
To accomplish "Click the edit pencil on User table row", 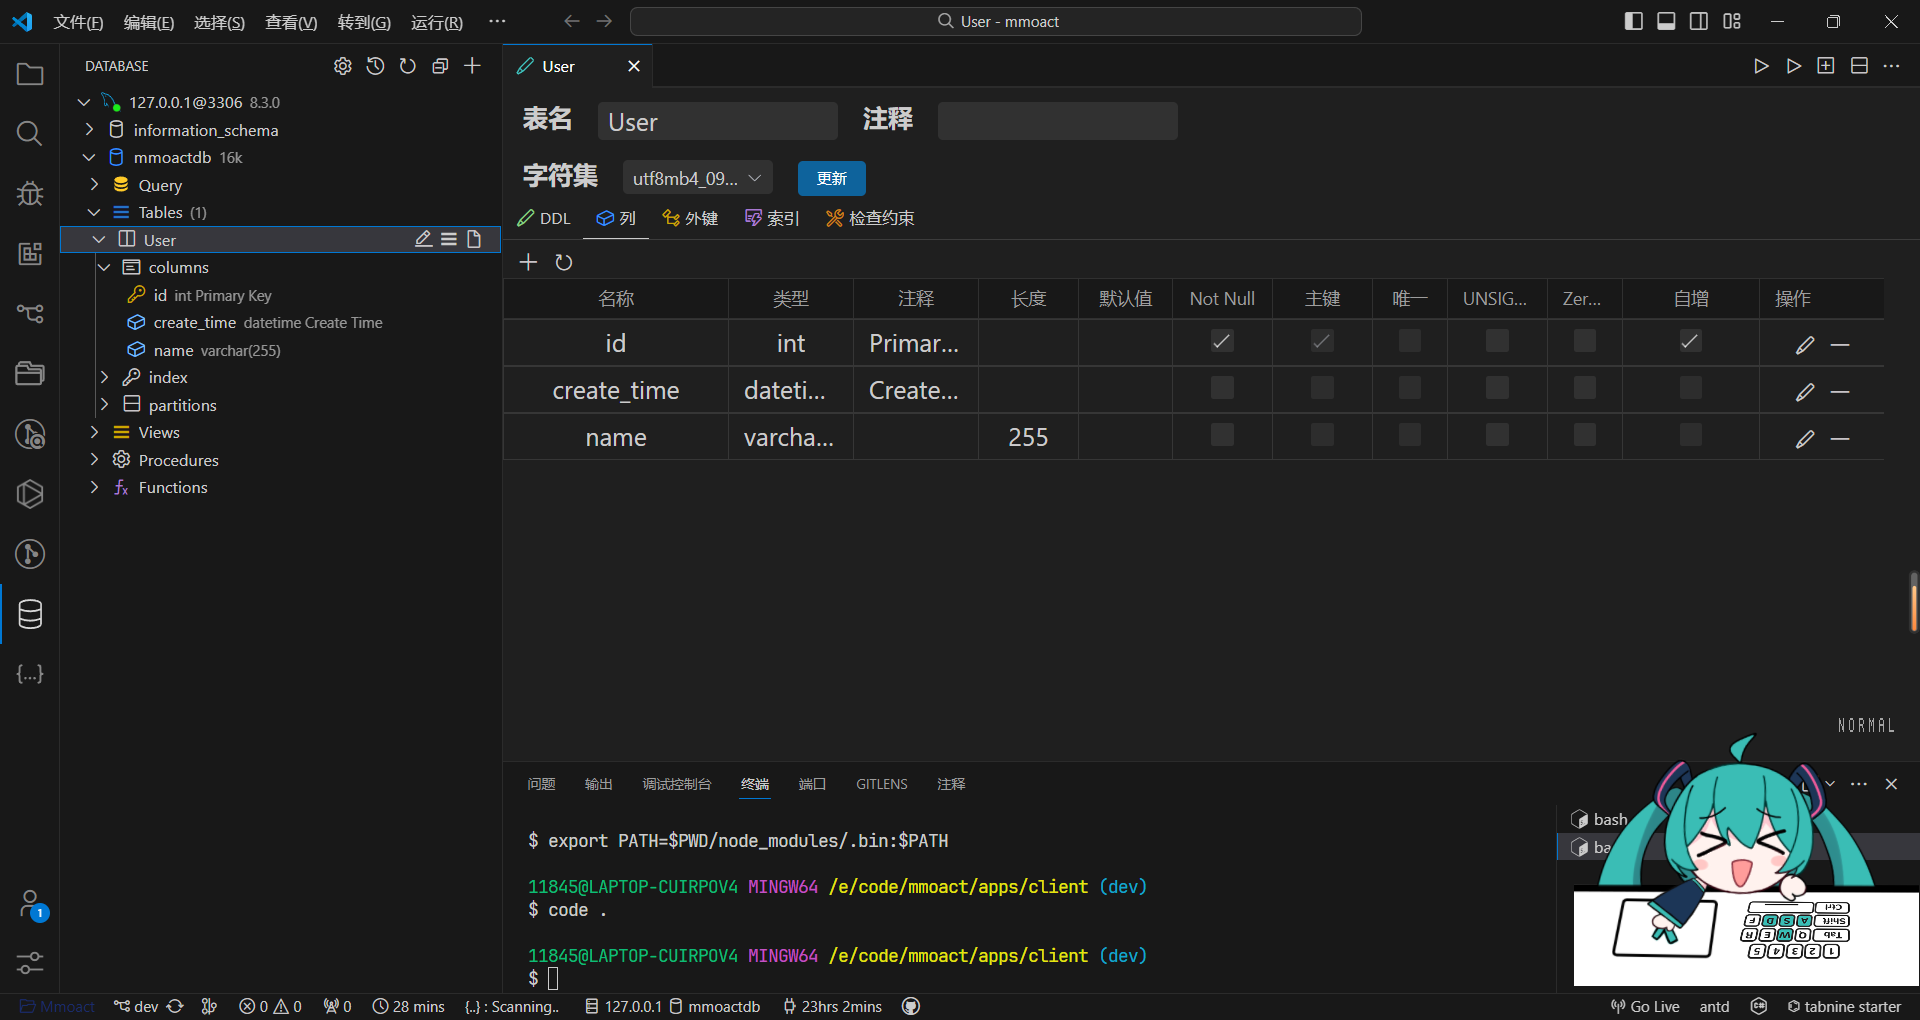I will [x=424, y=239].
